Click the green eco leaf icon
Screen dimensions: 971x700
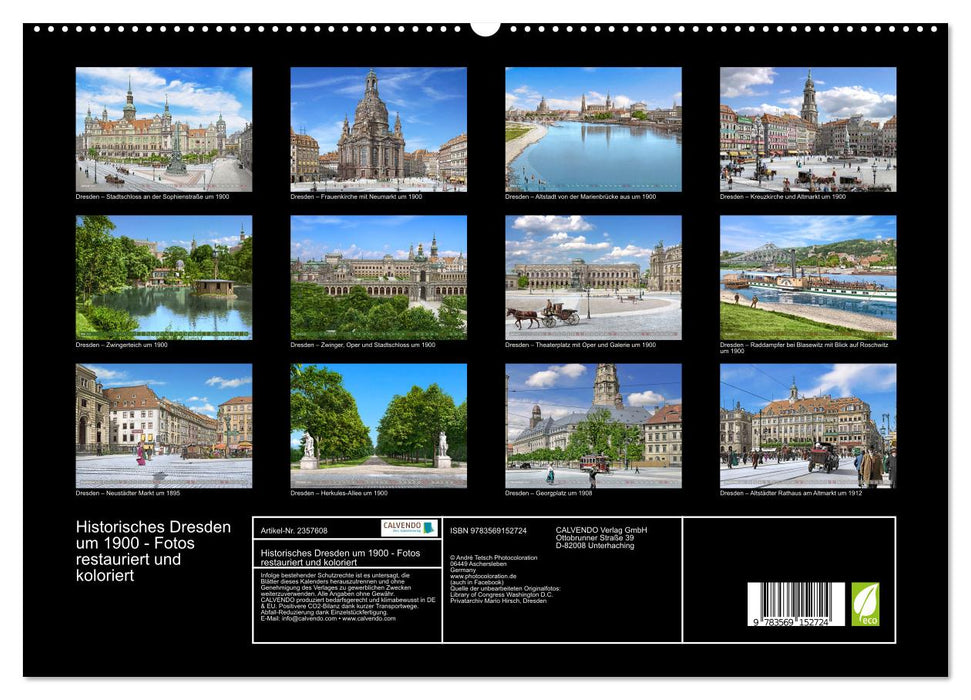point(865,604)
